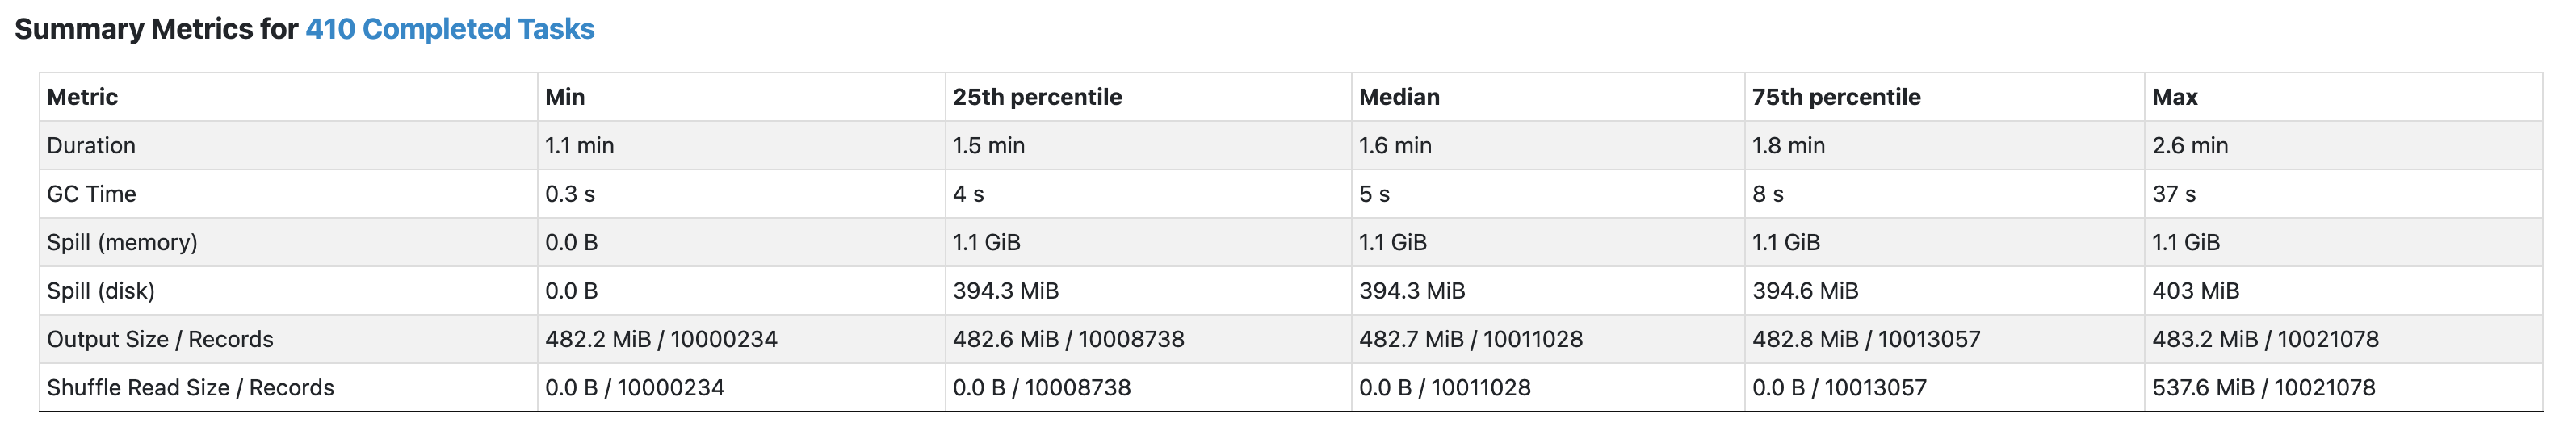Select the Spill (disk) row label

pyautogui.click(x=101, y=291)
